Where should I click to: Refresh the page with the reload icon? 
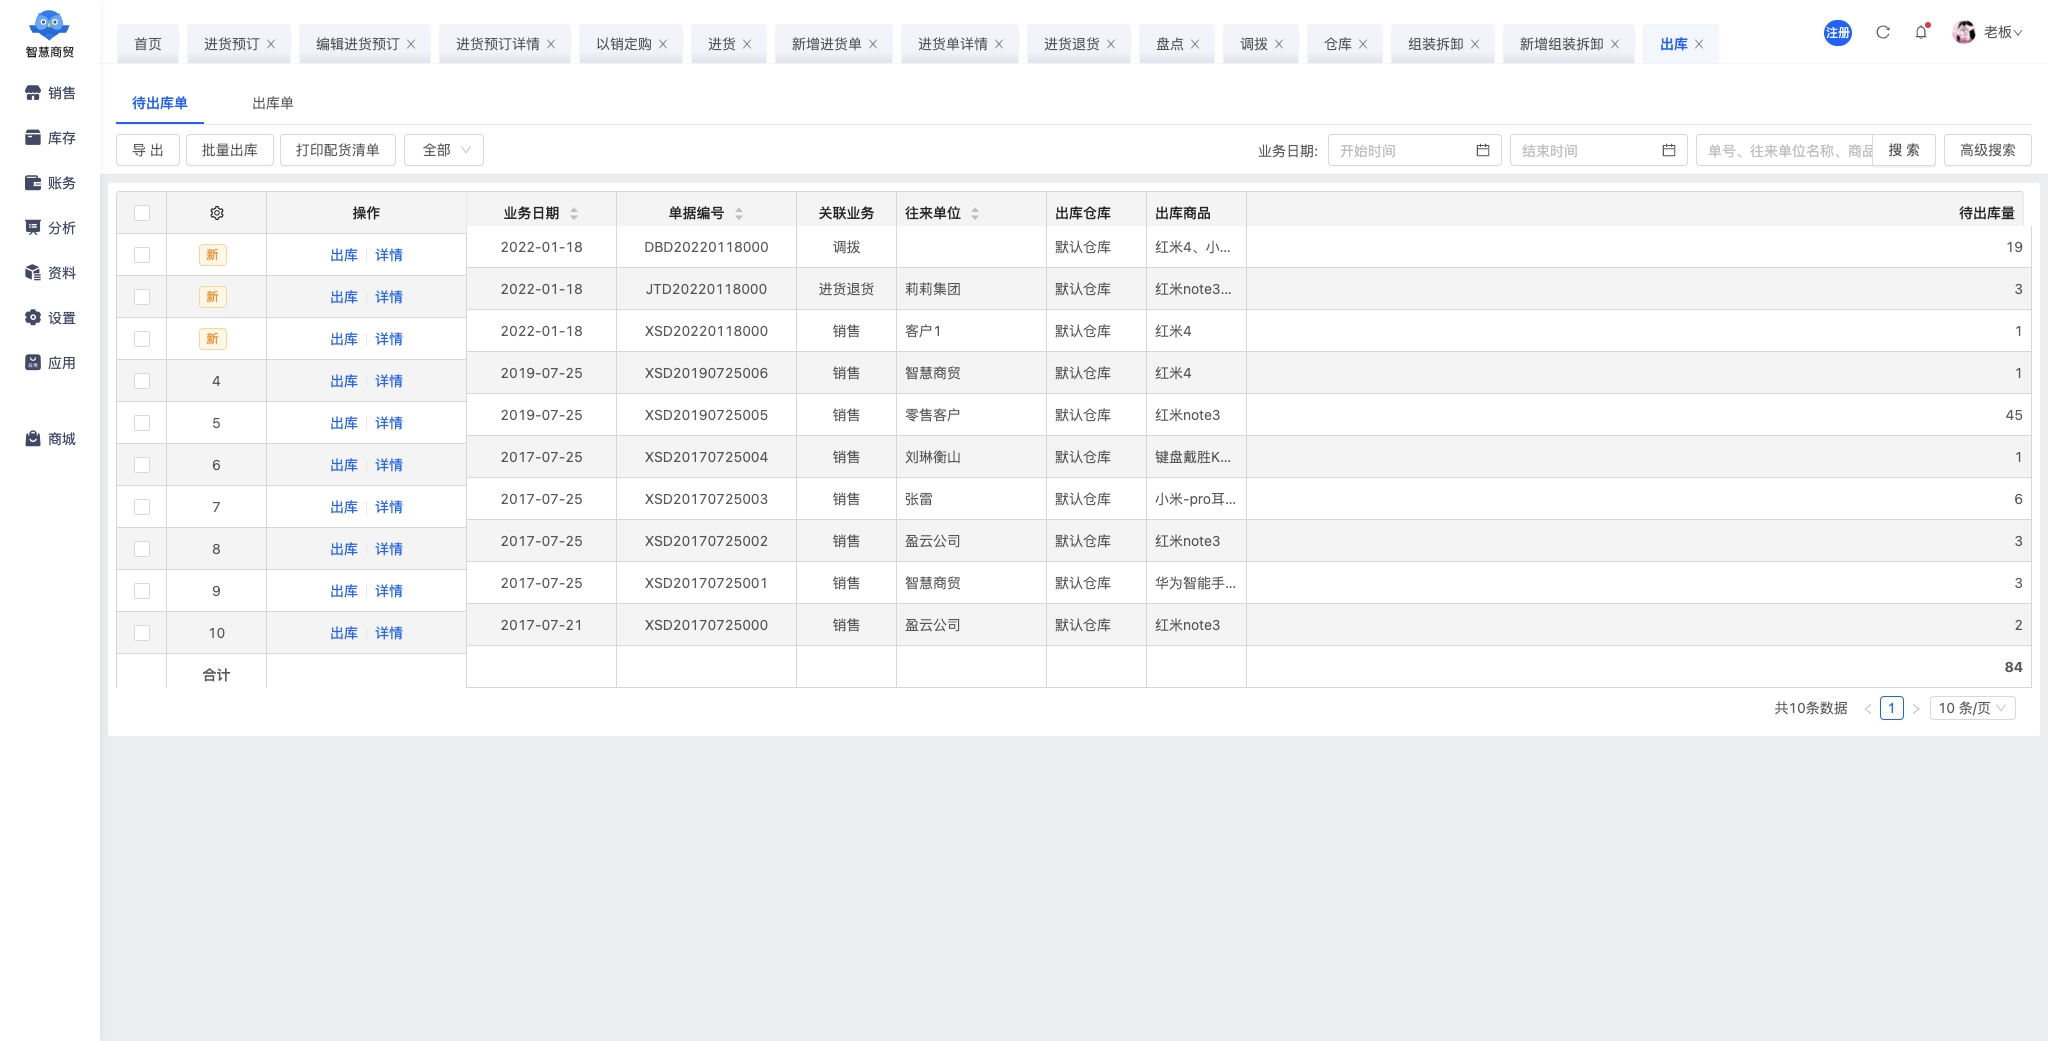point(1883,32)
